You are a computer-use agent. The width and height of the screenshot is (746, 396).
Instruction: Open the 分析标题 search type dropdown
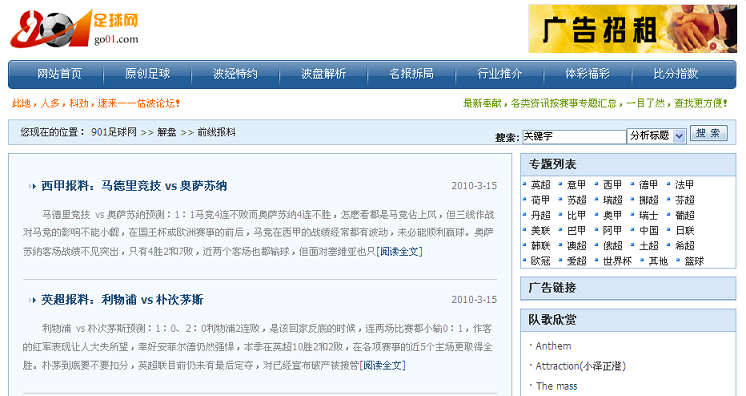(x=657, y=136)
